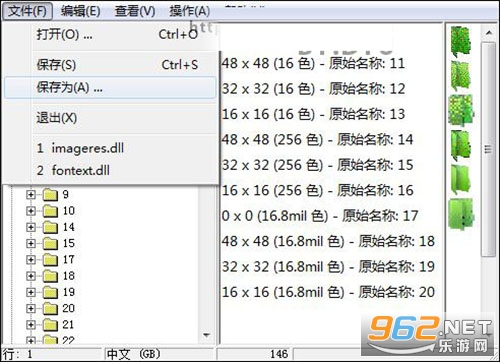This screenshot has height=362, width=500.
Task: Click the folder icon labeled 19
Action: pyautogui.click(x=50, y=292)
